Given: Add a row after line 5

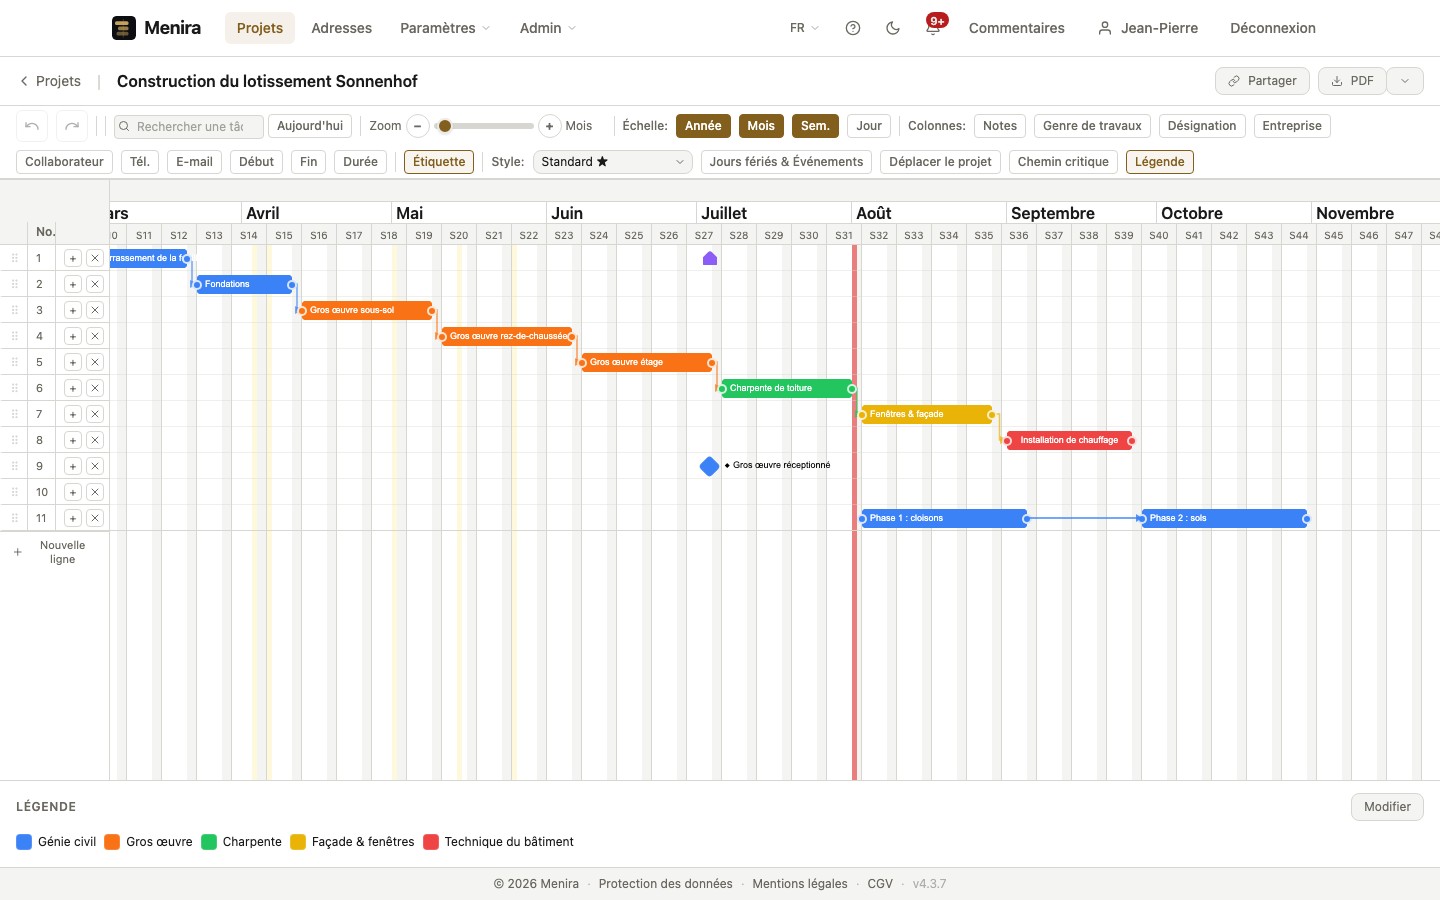Looking at the screenshot, I should pos(73,362).
